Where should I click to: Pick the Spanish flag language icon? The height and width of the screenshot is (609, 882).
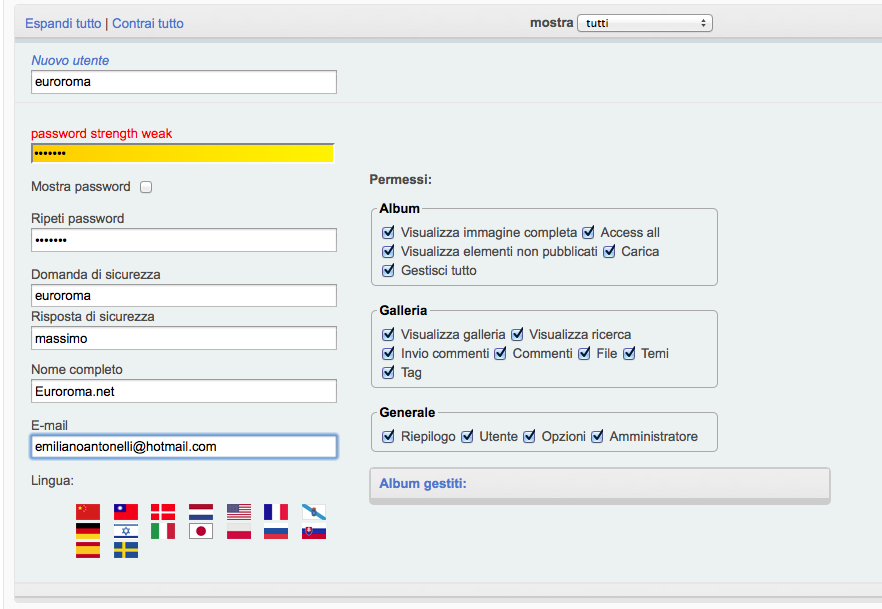[88, 550]
